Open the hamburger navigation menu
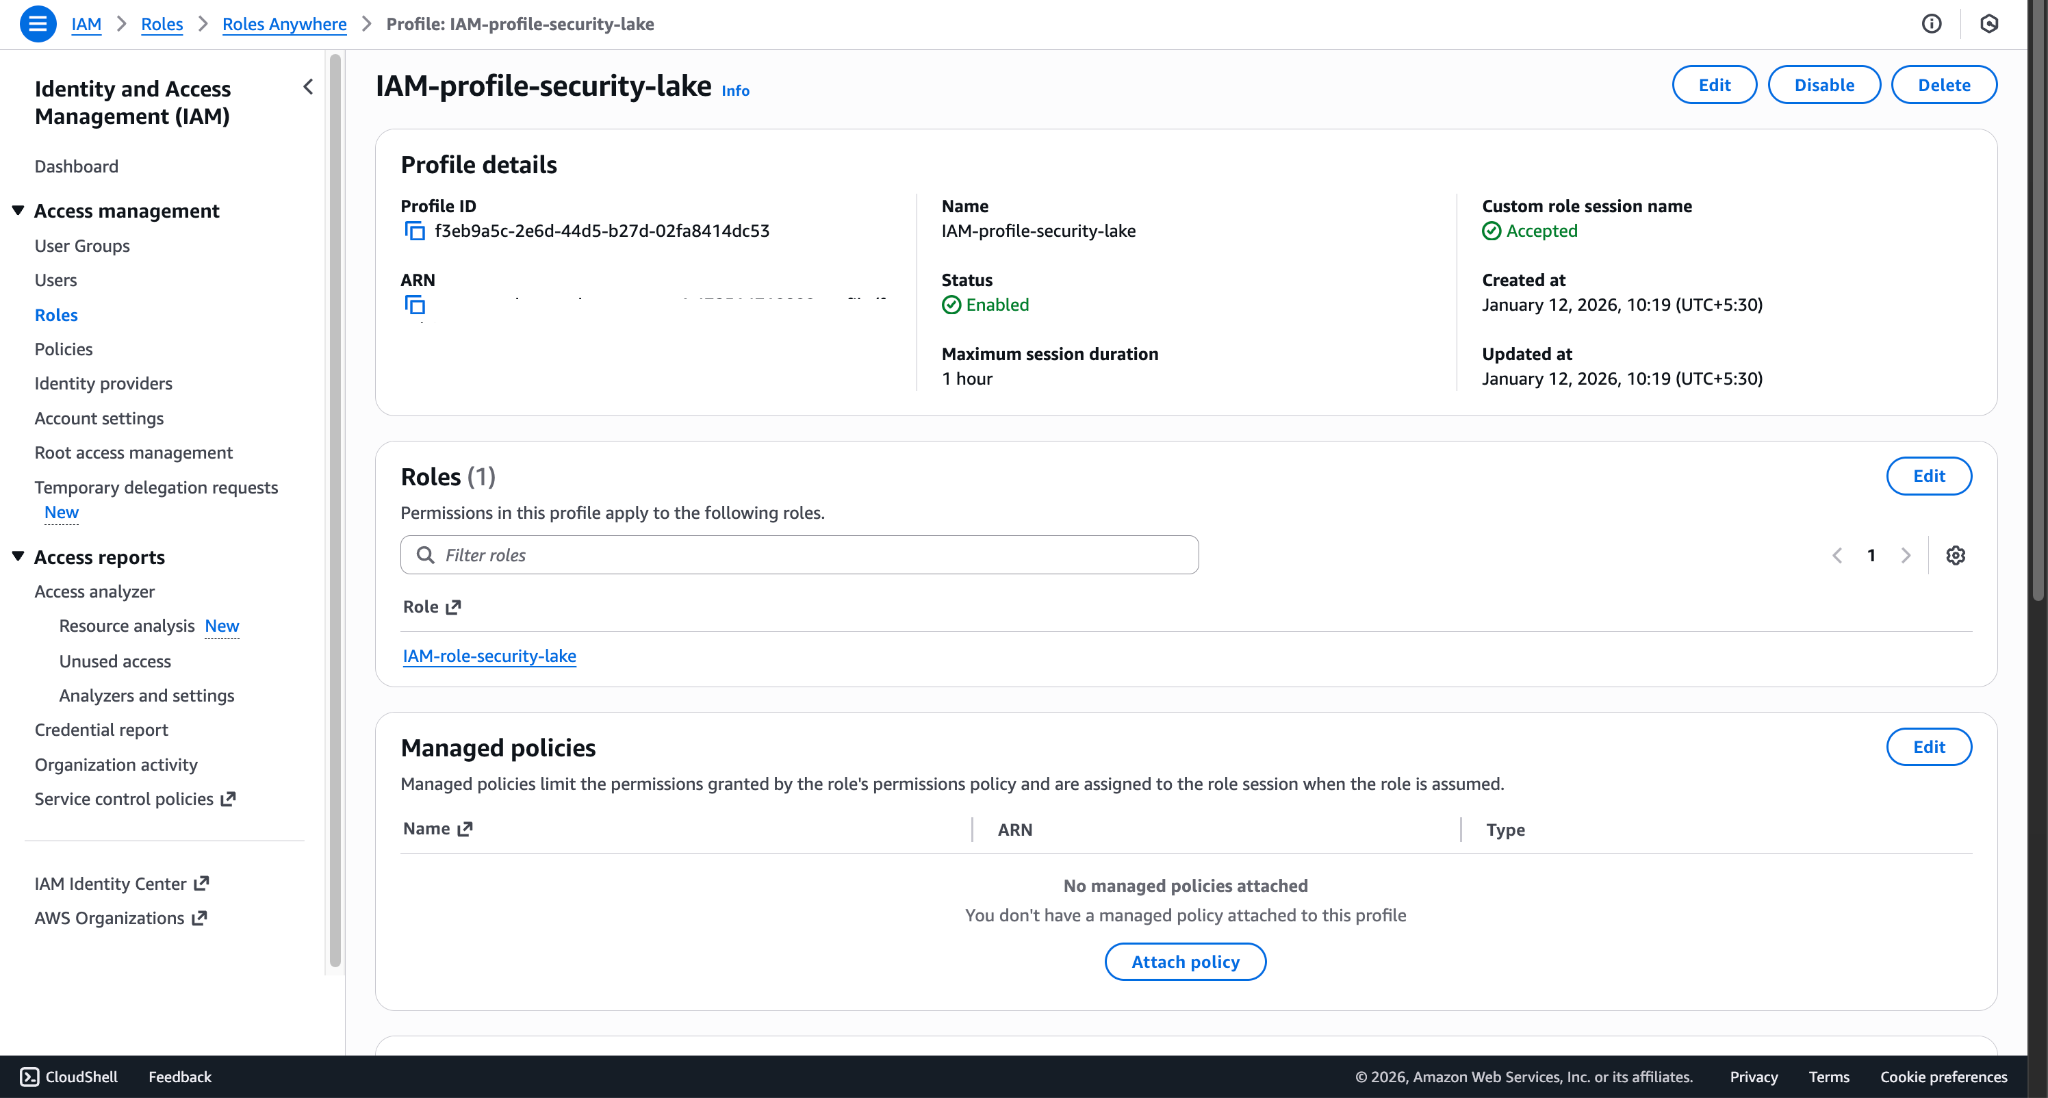Screen dimensions: 2048x1098 [38, 24]
